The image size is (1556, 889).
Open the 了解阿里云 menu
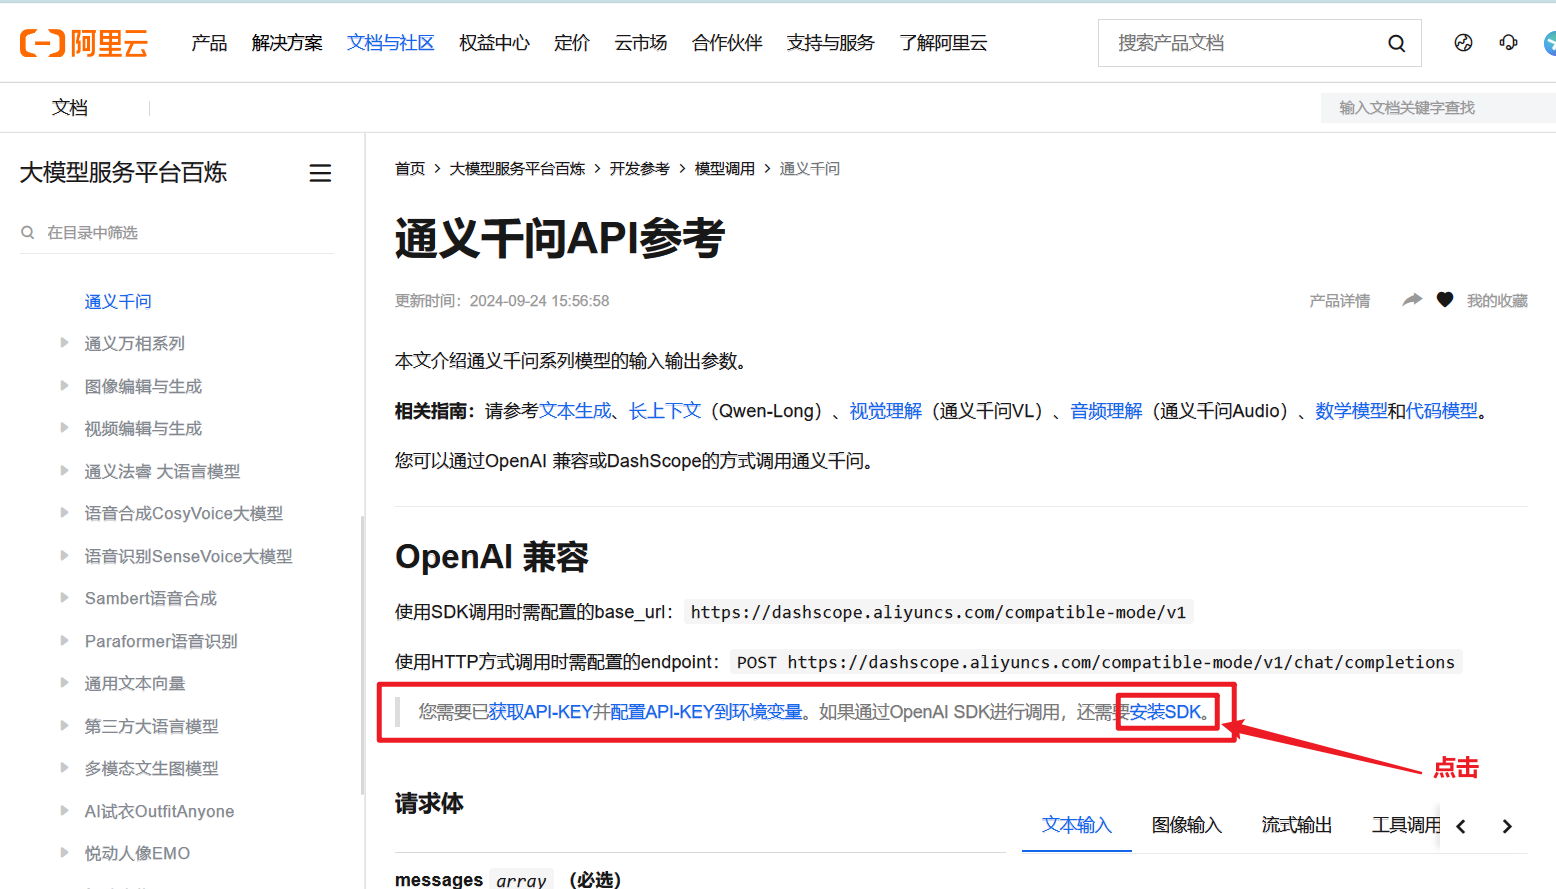coord(943,43)
